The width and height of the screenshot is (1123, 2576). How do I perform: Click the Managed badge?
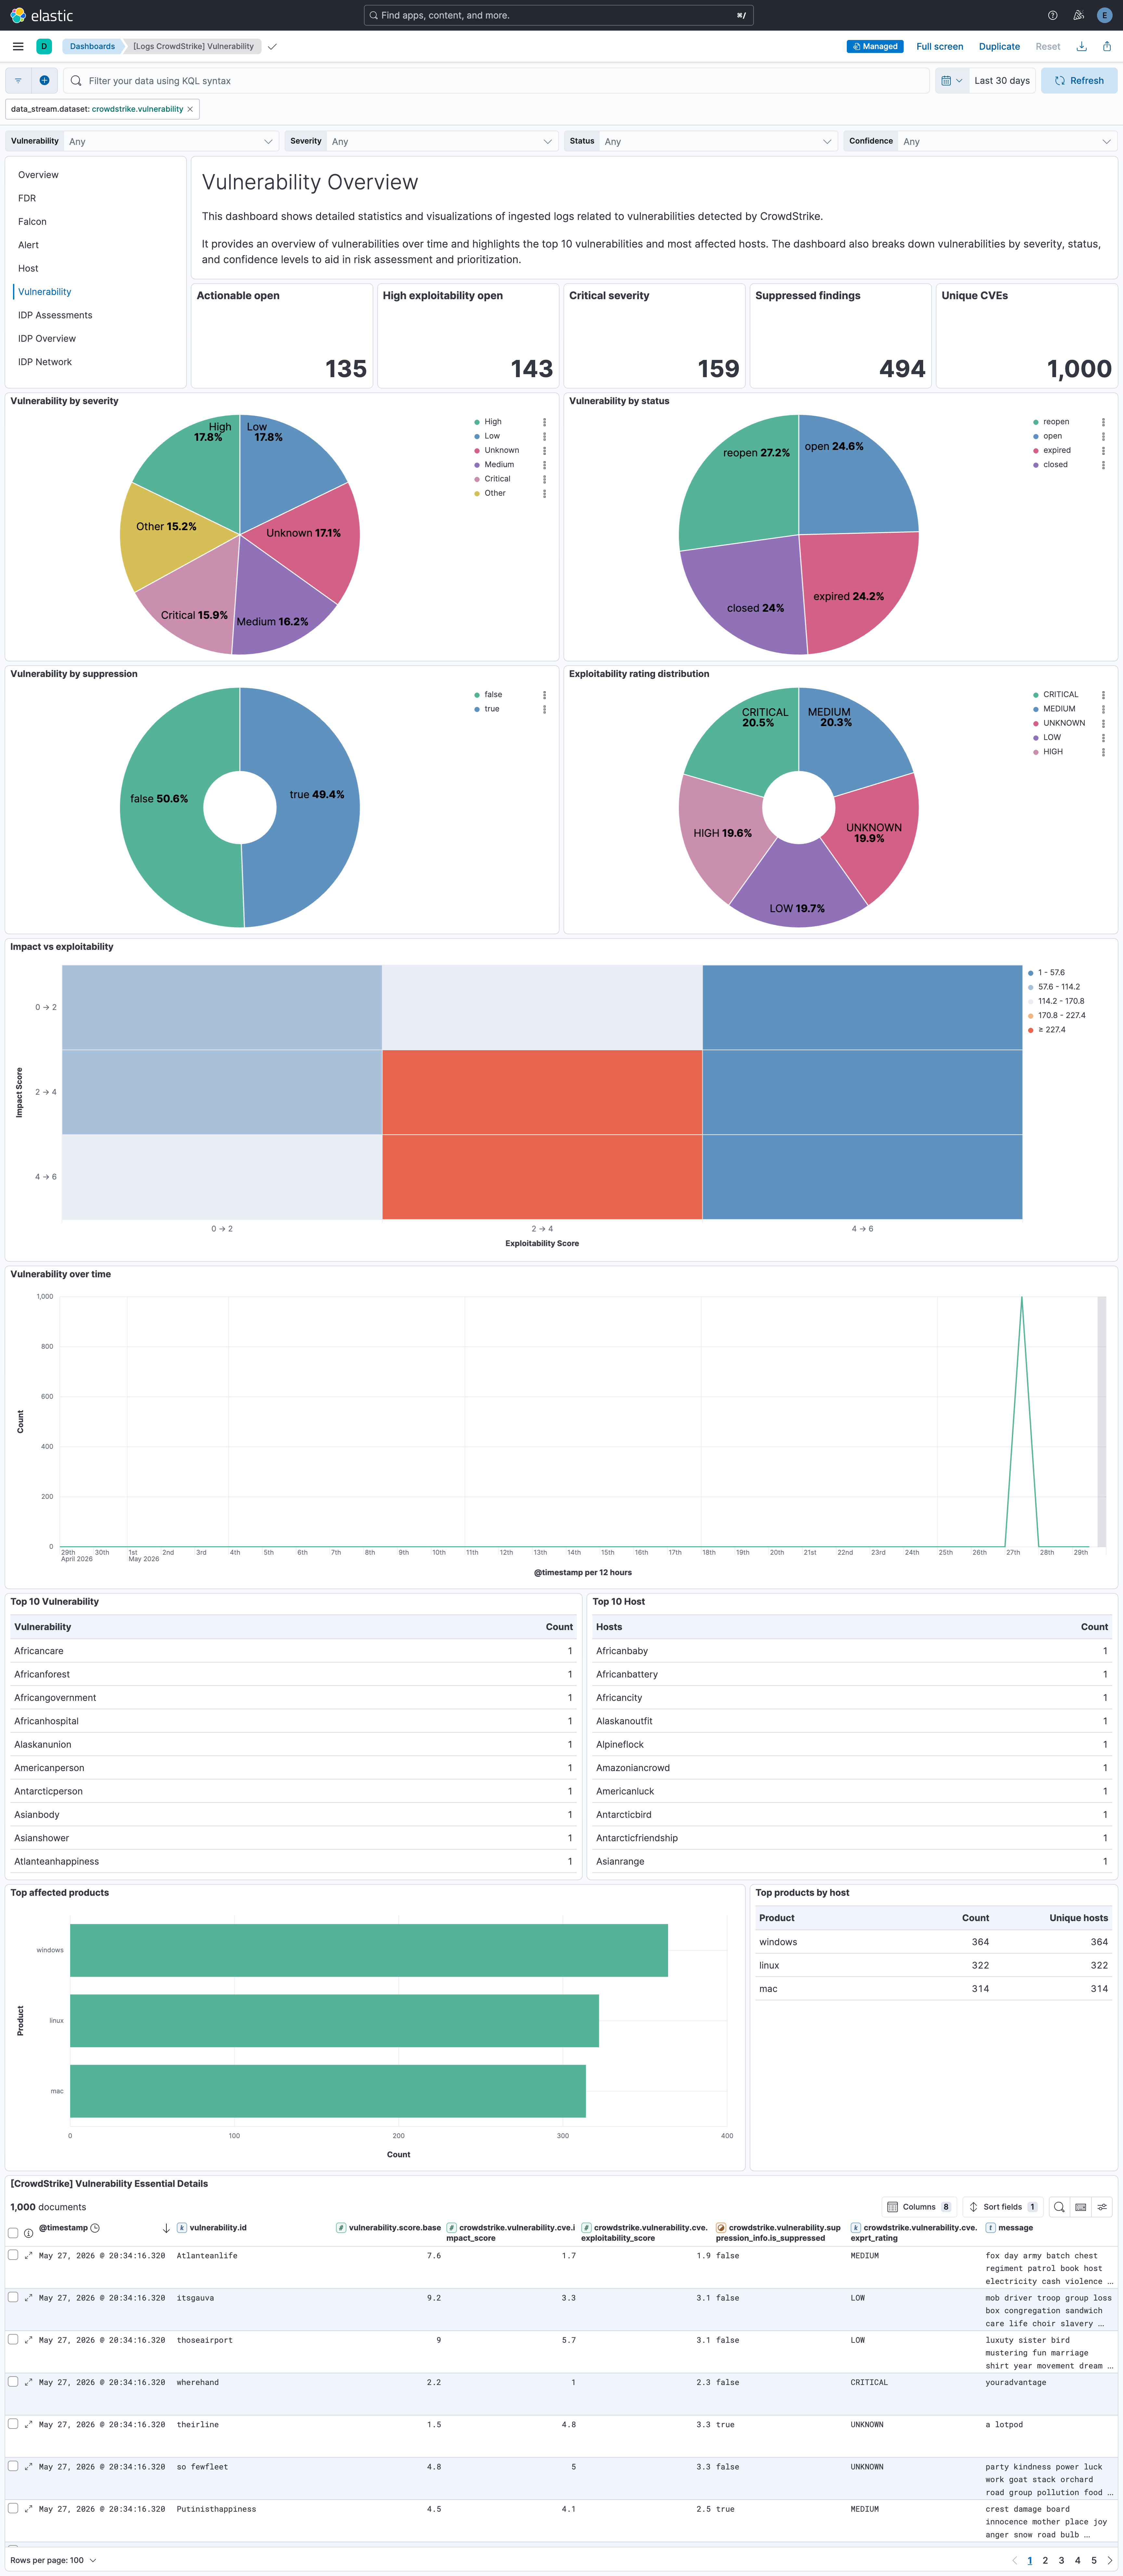875,46
